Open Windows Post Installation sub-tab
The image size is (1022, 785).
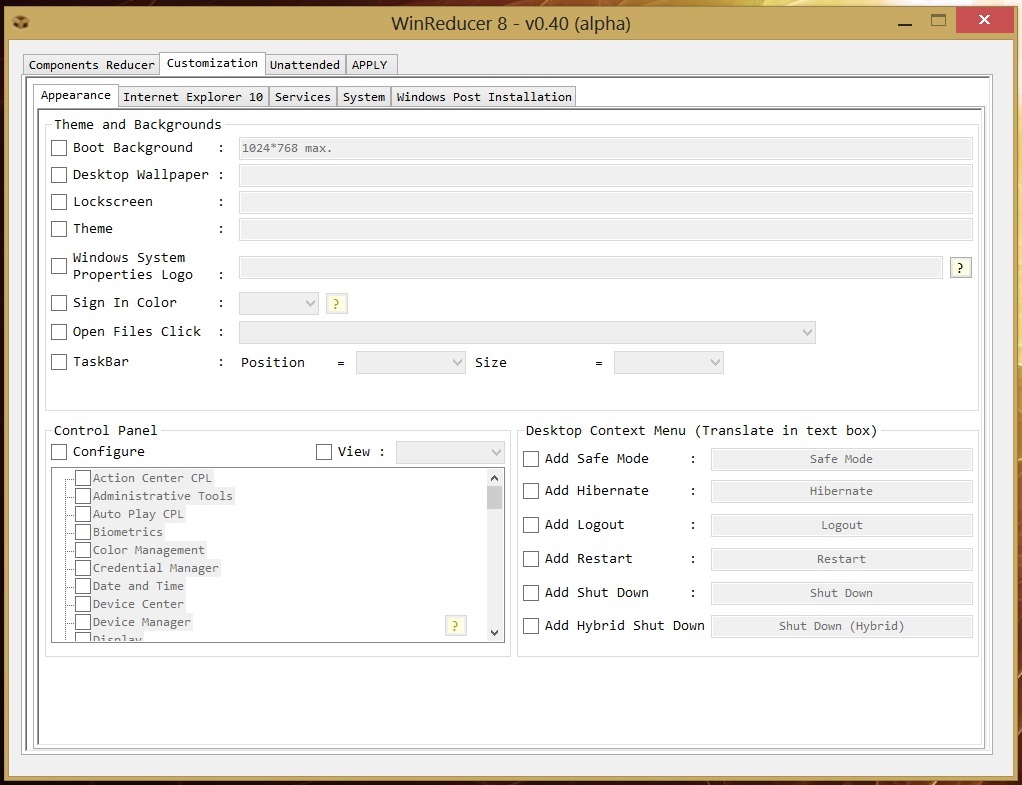point(484,96)
